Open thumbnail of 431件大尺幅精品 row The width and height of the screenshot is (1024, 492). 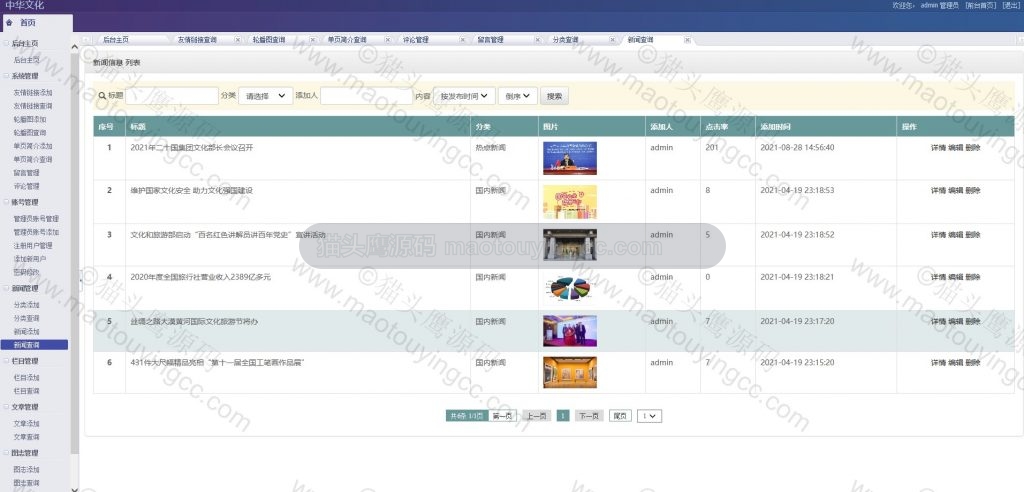(569, 372)
